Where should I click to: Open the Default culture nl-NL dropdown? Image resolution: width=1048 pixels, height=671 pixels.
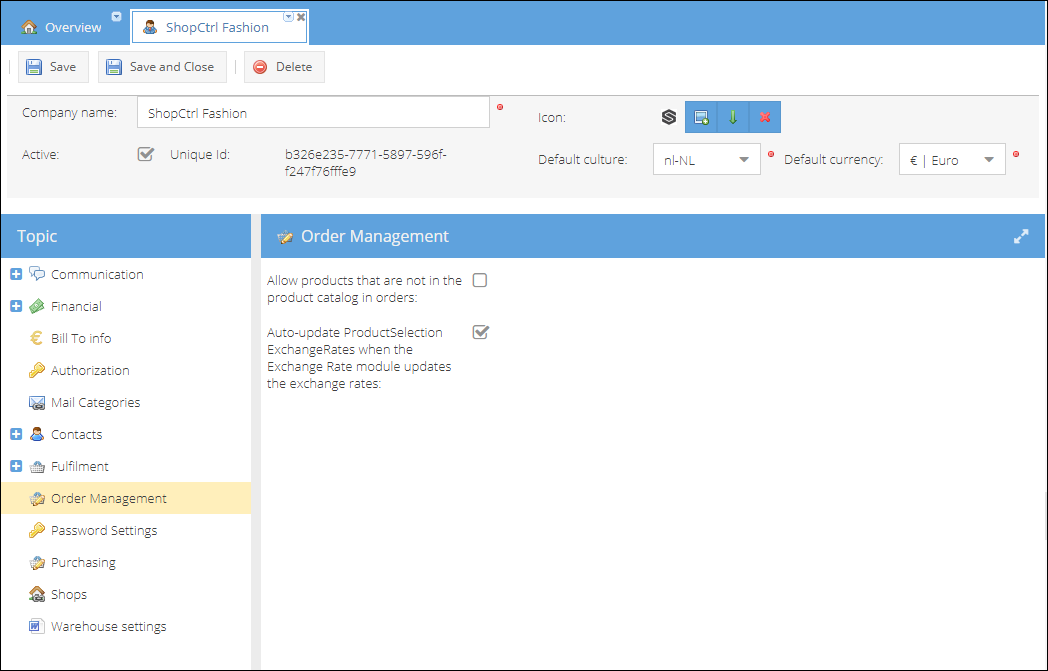tap(706, 160)
